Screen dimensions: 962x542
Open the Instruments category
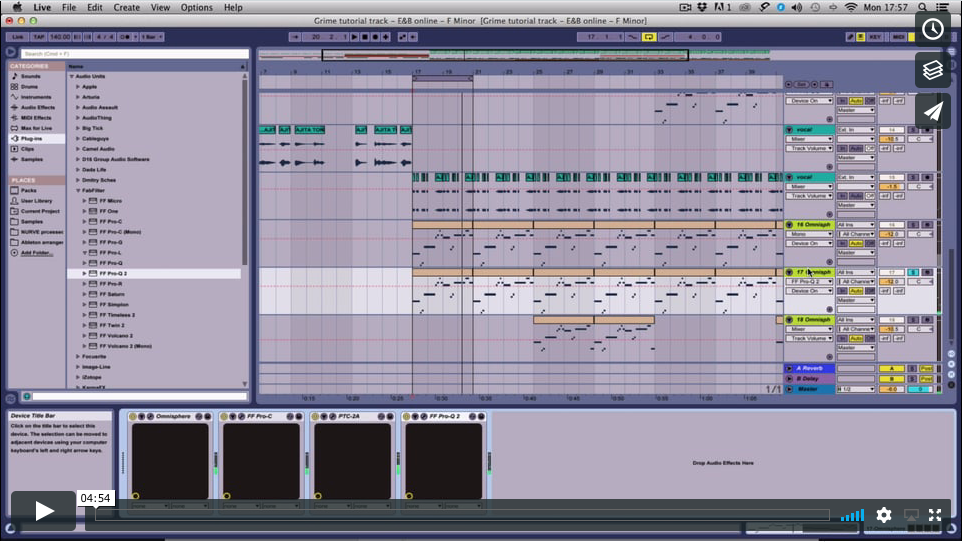click(x=36, y=97)
